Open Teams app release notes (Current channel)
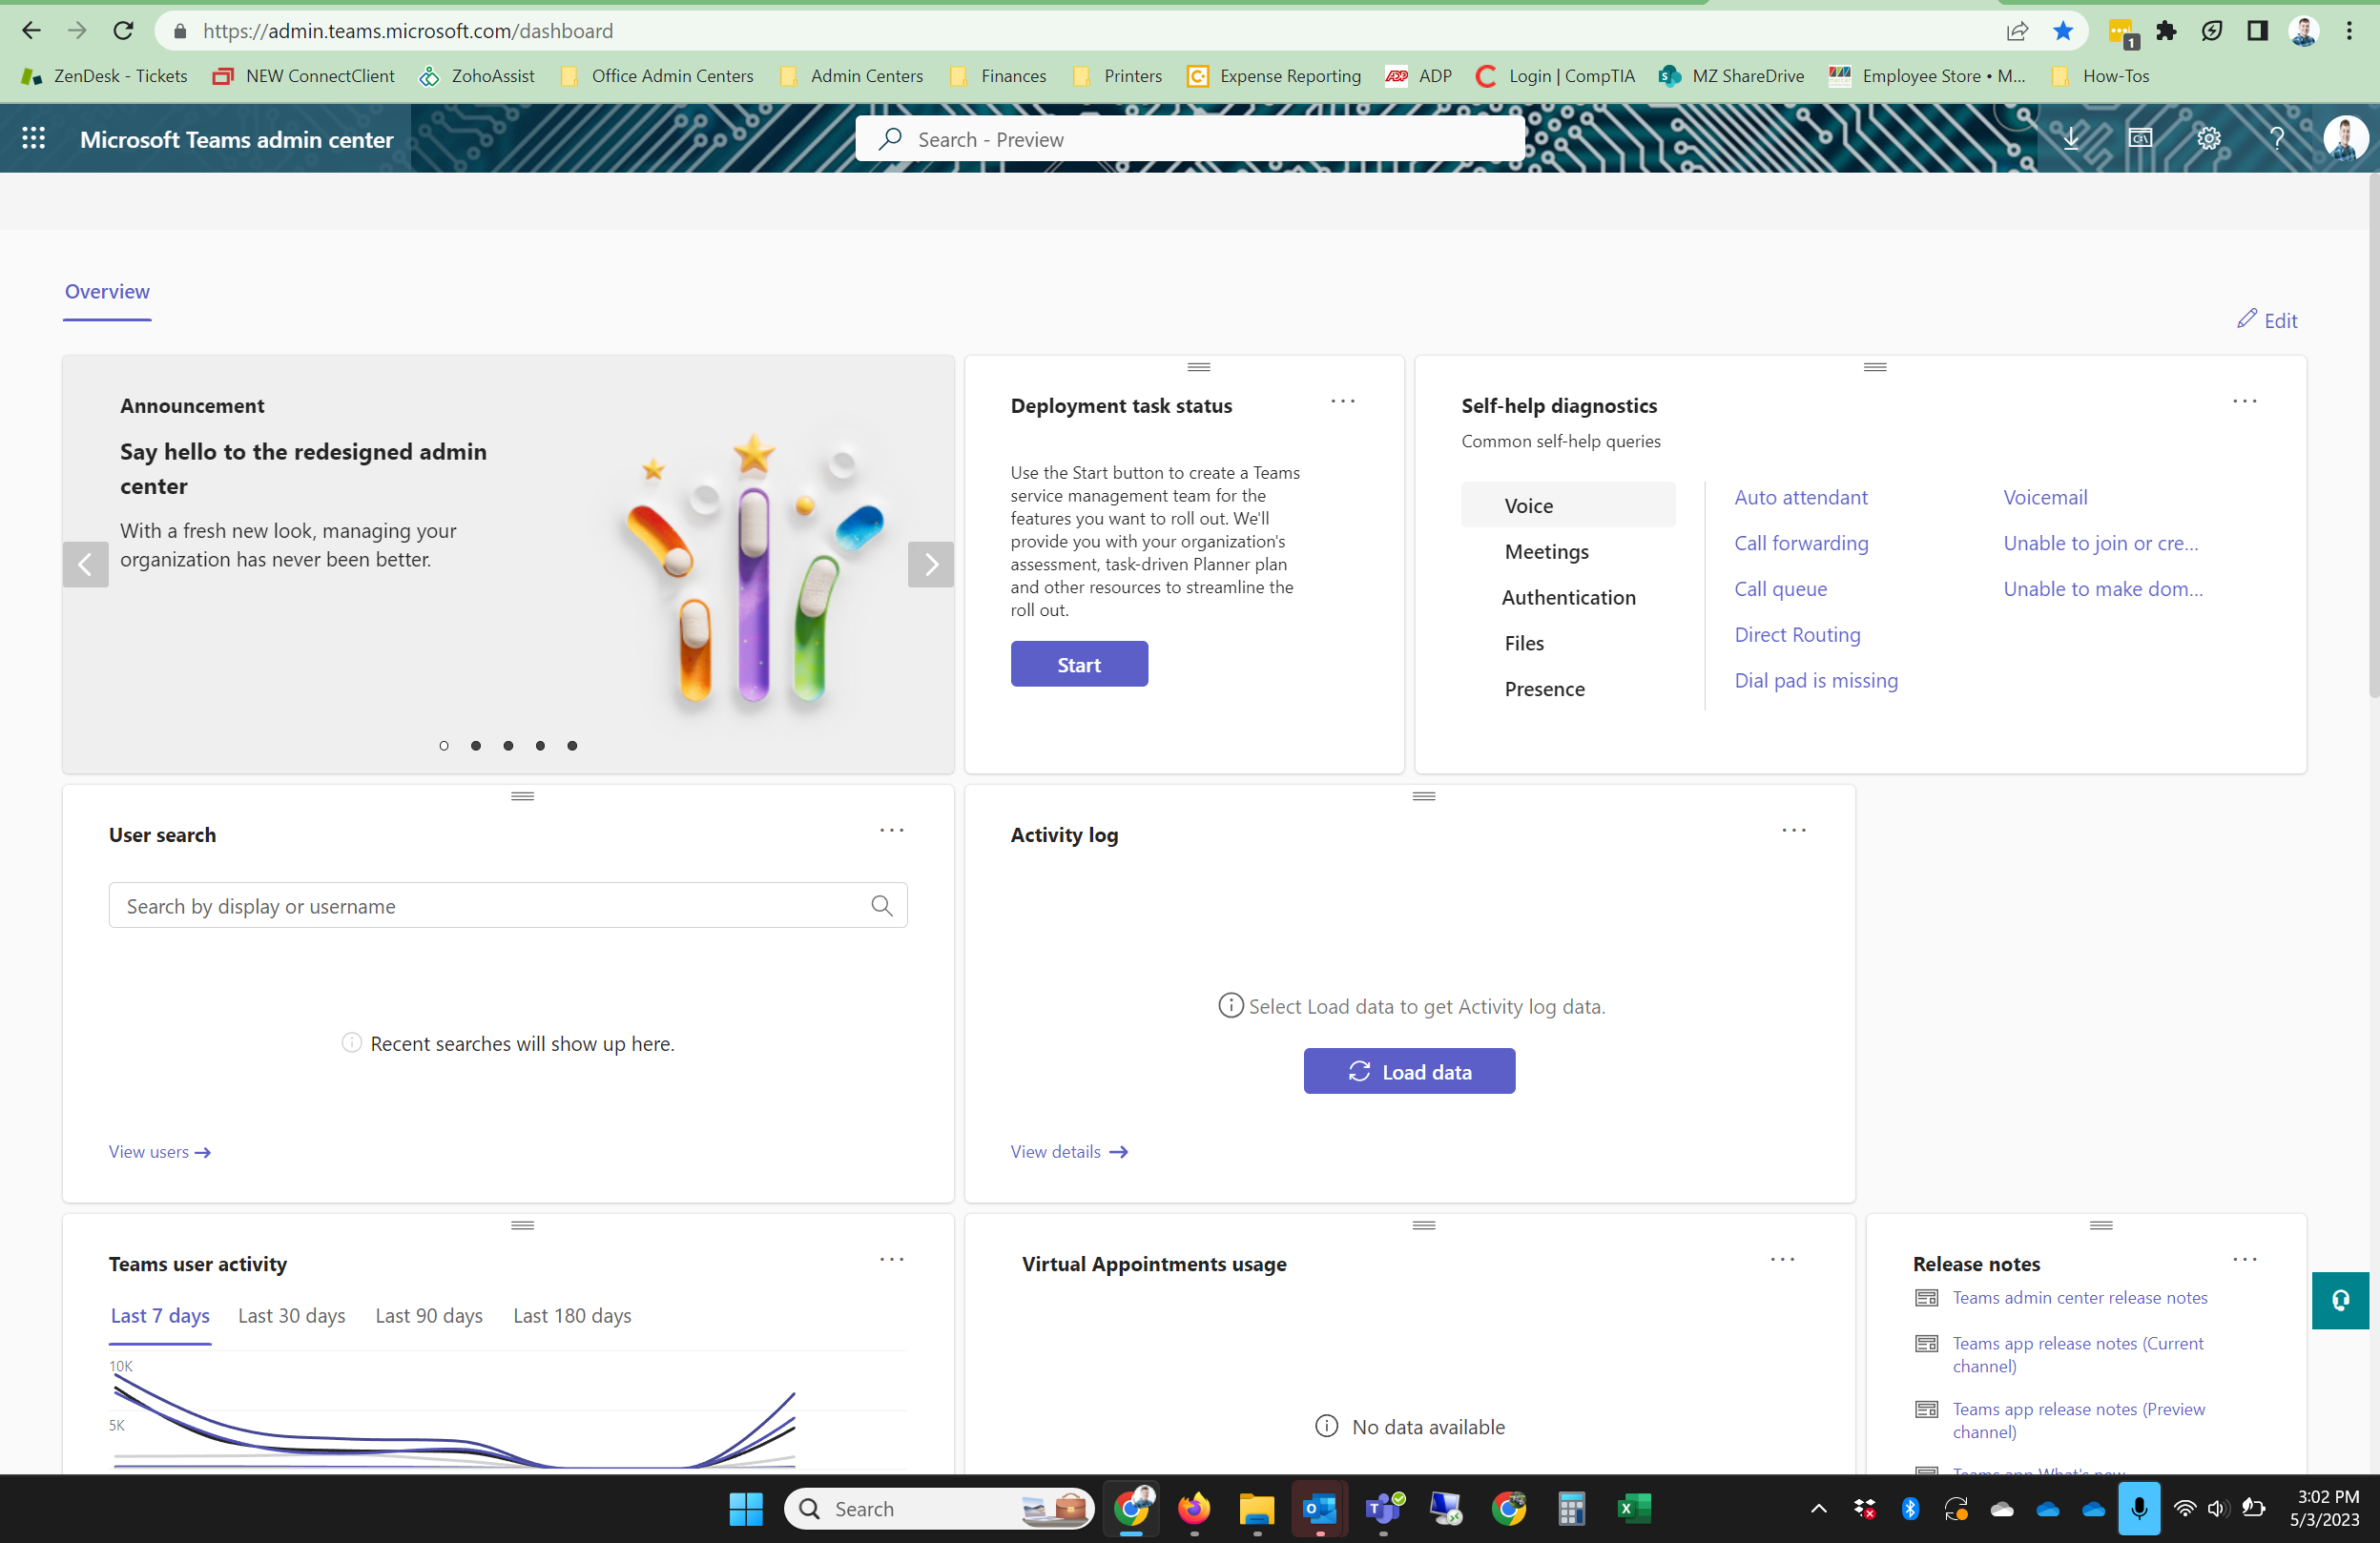Image resolution: width=2380 pixels, height=1543 pixels. pyautogui.click(x=2078, y=1355)
